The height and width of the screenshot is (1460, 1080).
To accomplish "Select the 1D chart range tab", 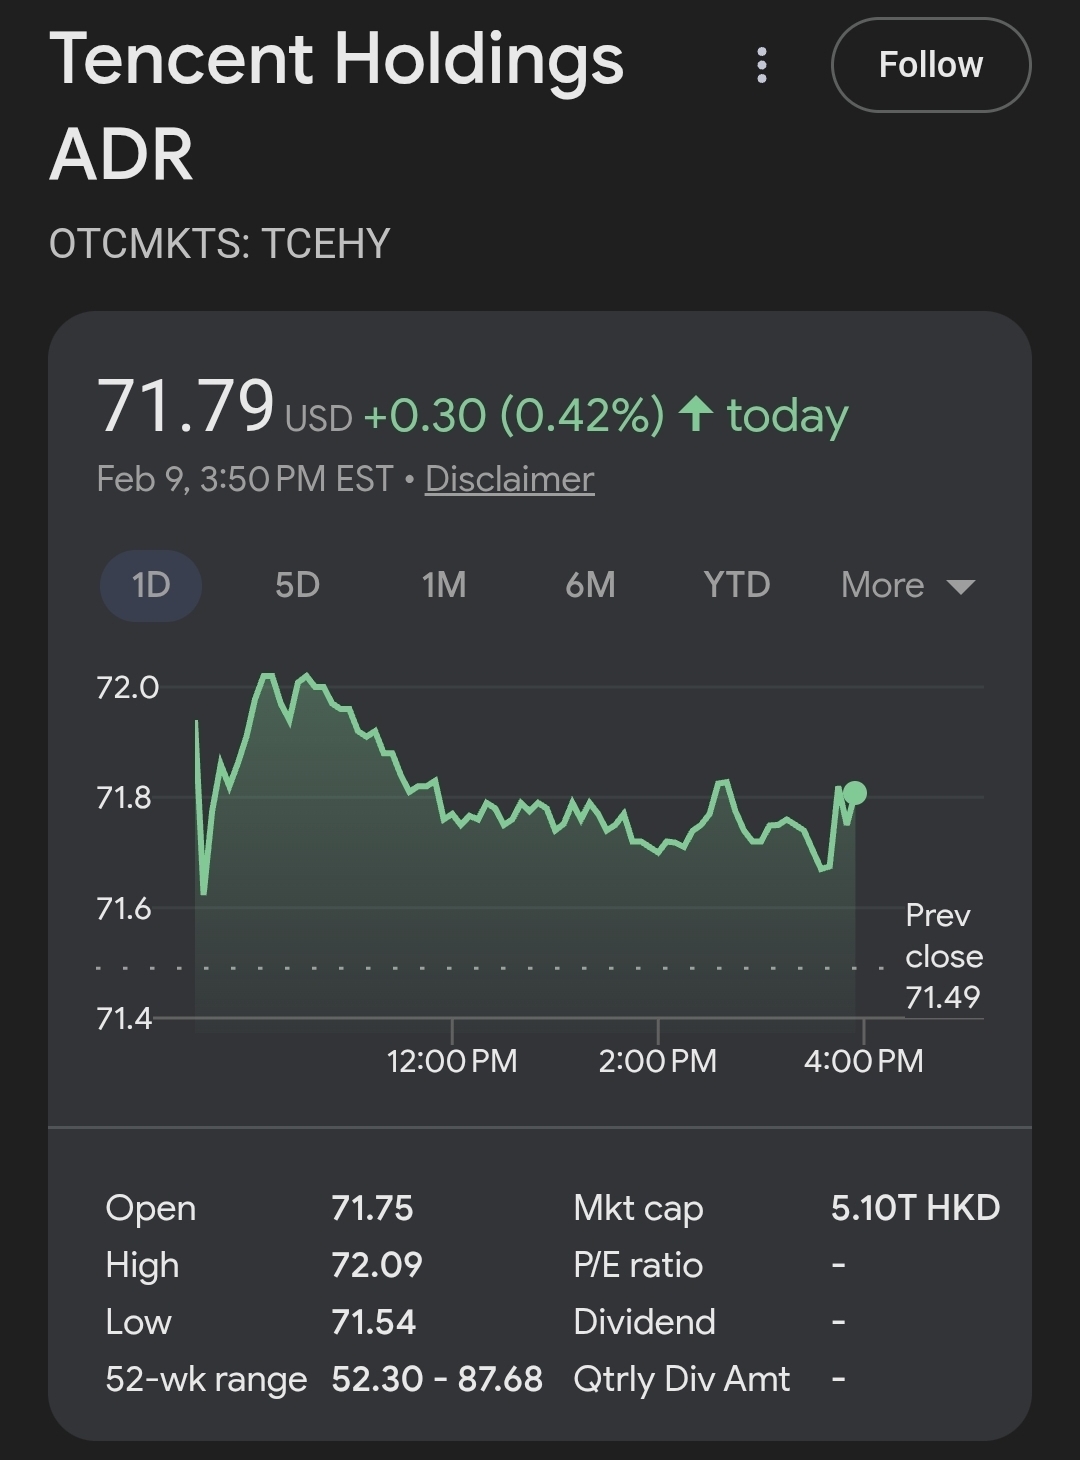I will [151, 585].
